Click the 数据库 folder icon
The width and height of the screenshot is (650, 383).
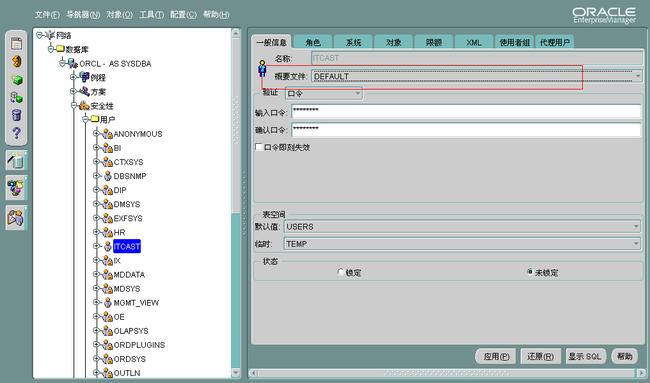pyautogui.click(x=61, y=49)
